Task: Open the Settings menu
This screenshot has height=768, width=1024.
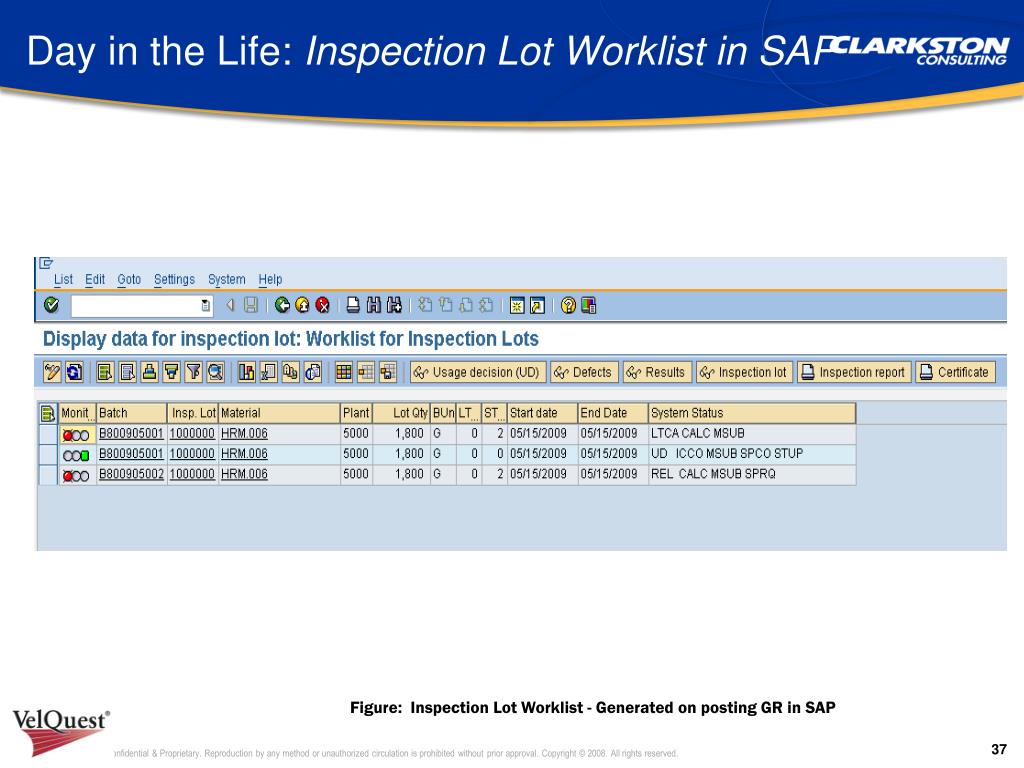Action: pyautogui.click(x=174, y=280)
